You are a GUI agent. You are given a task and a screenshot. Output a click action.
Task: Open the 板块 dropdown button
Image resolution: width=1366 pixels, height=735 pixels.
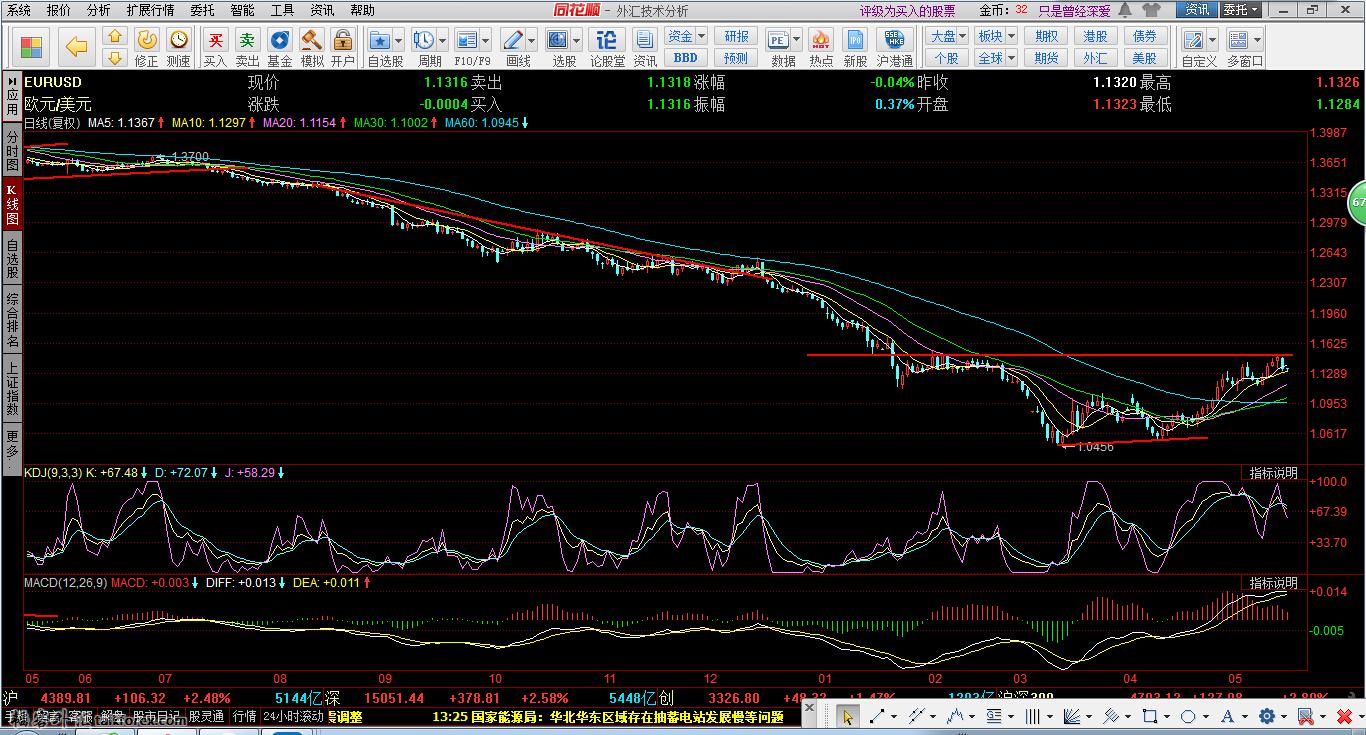[x=995, y=36]
